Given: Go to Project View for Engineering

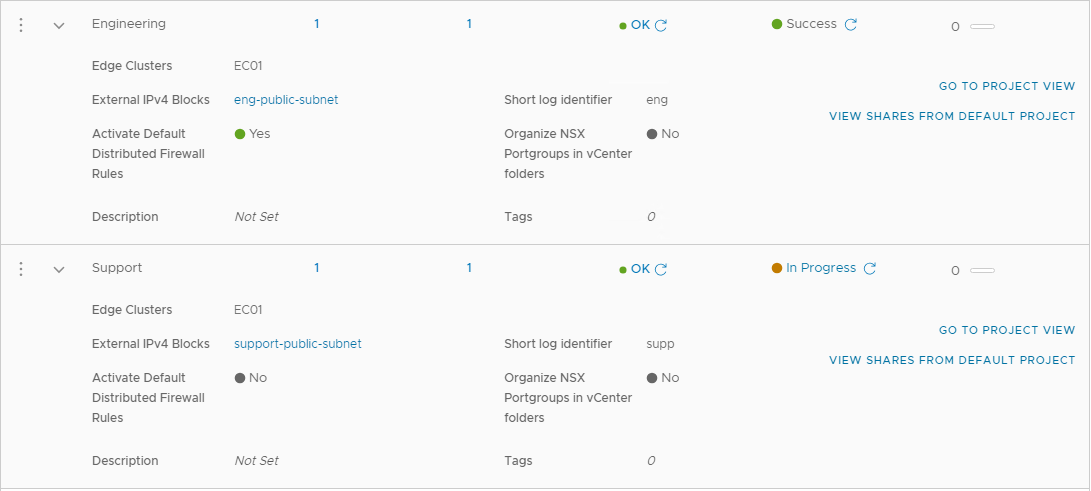Looking at the screenshot, I should click(1007, 86).
